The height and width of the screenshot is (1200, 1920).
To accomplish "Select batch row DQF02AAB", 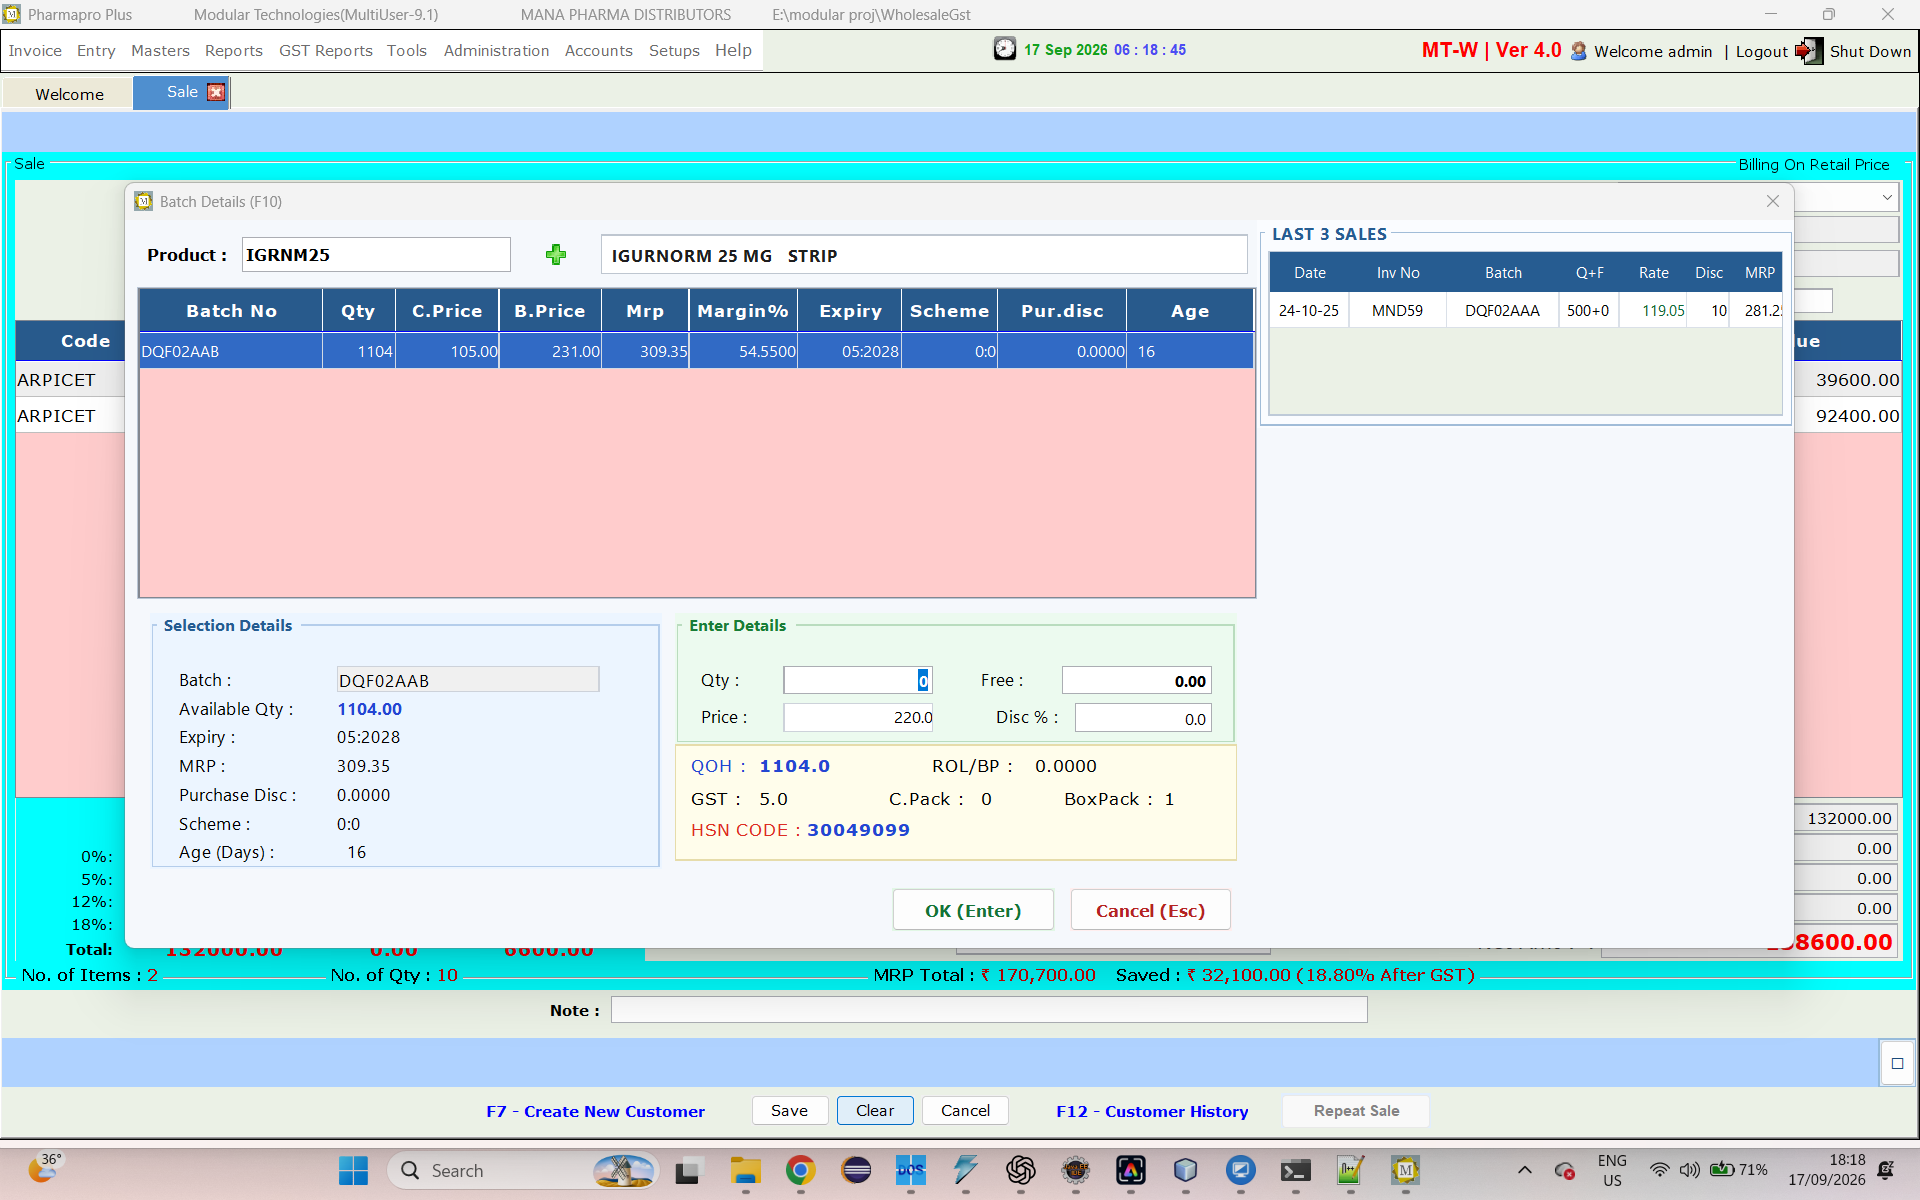I will (x=696, y=351).
